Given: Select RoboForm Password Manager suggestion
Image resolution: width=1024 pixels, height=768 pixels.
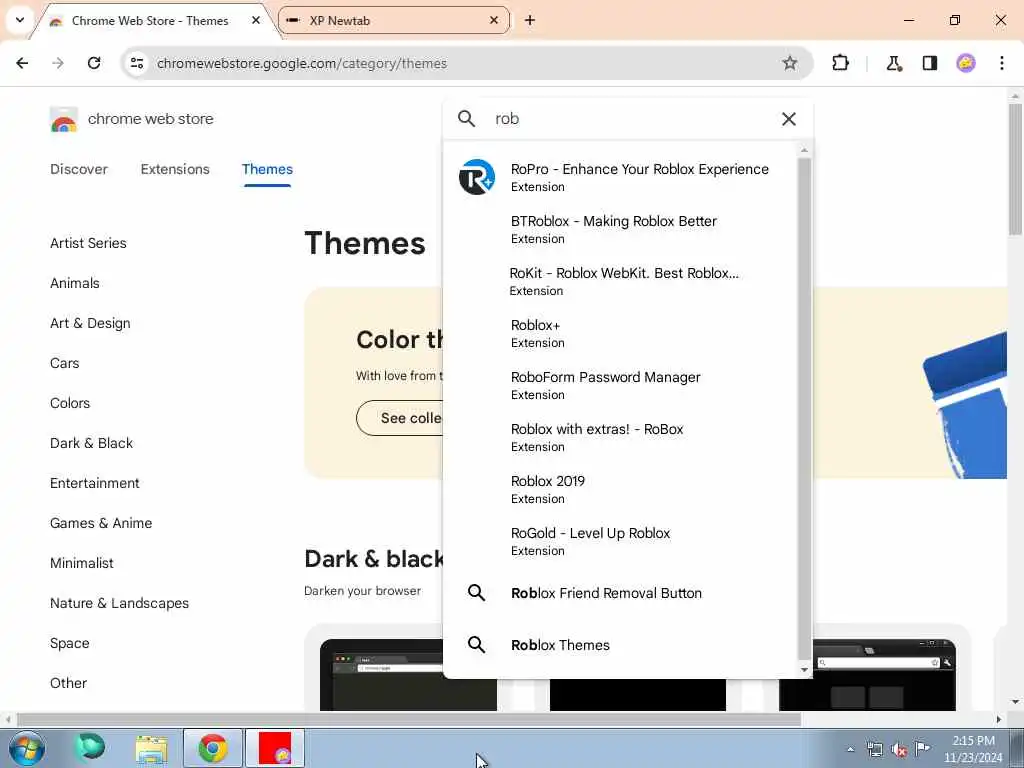Looking at the screenshot, I should (x=620, y=385).
